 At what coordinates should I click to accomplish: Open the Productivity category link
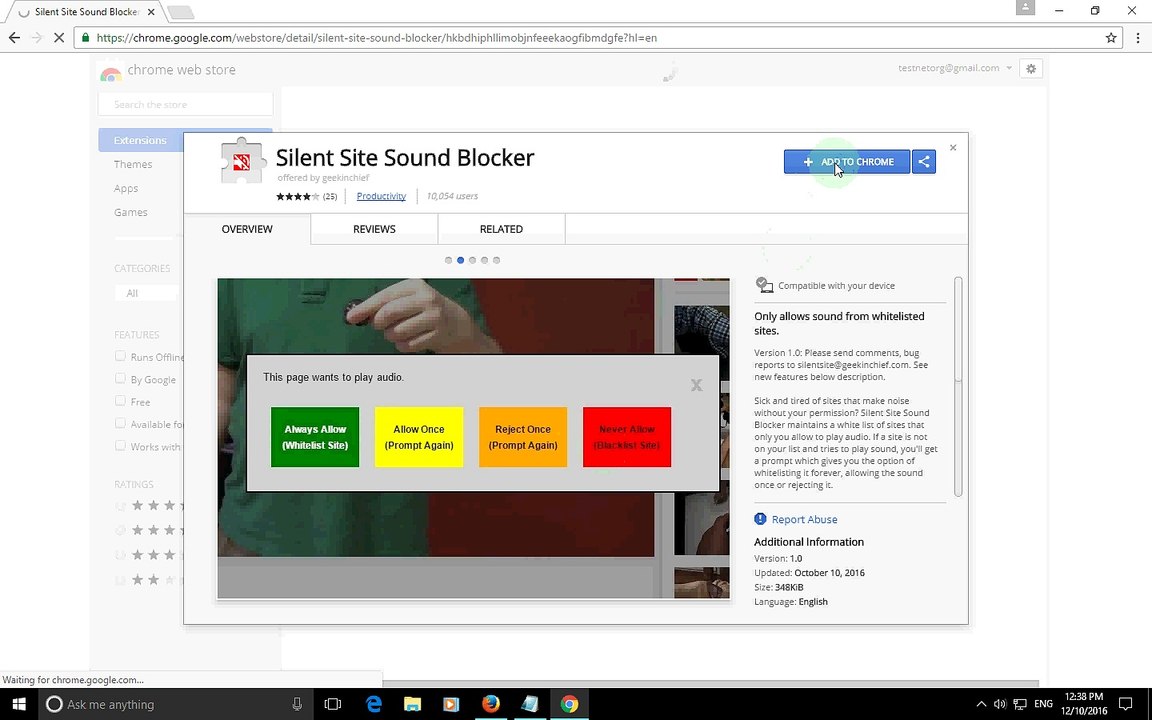381,196
